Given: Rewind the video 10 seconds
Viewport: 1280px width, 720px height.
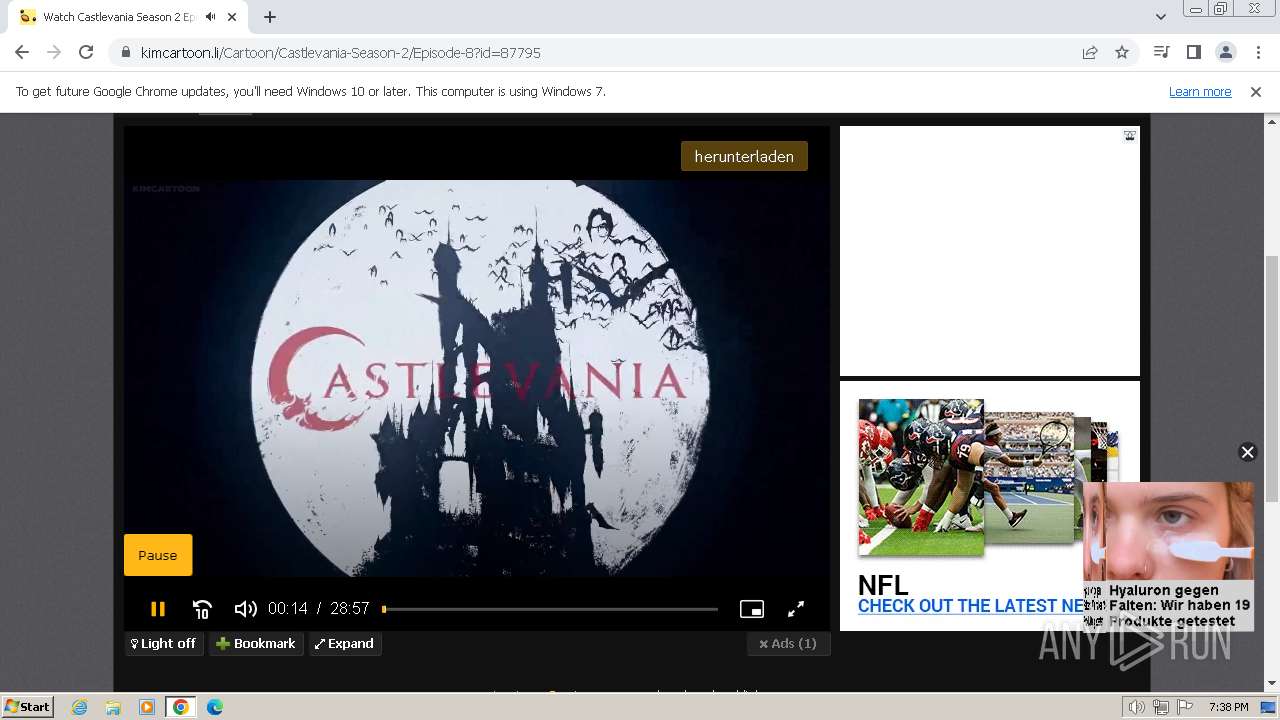Looking at the screenshot, I should coord(202,608).
